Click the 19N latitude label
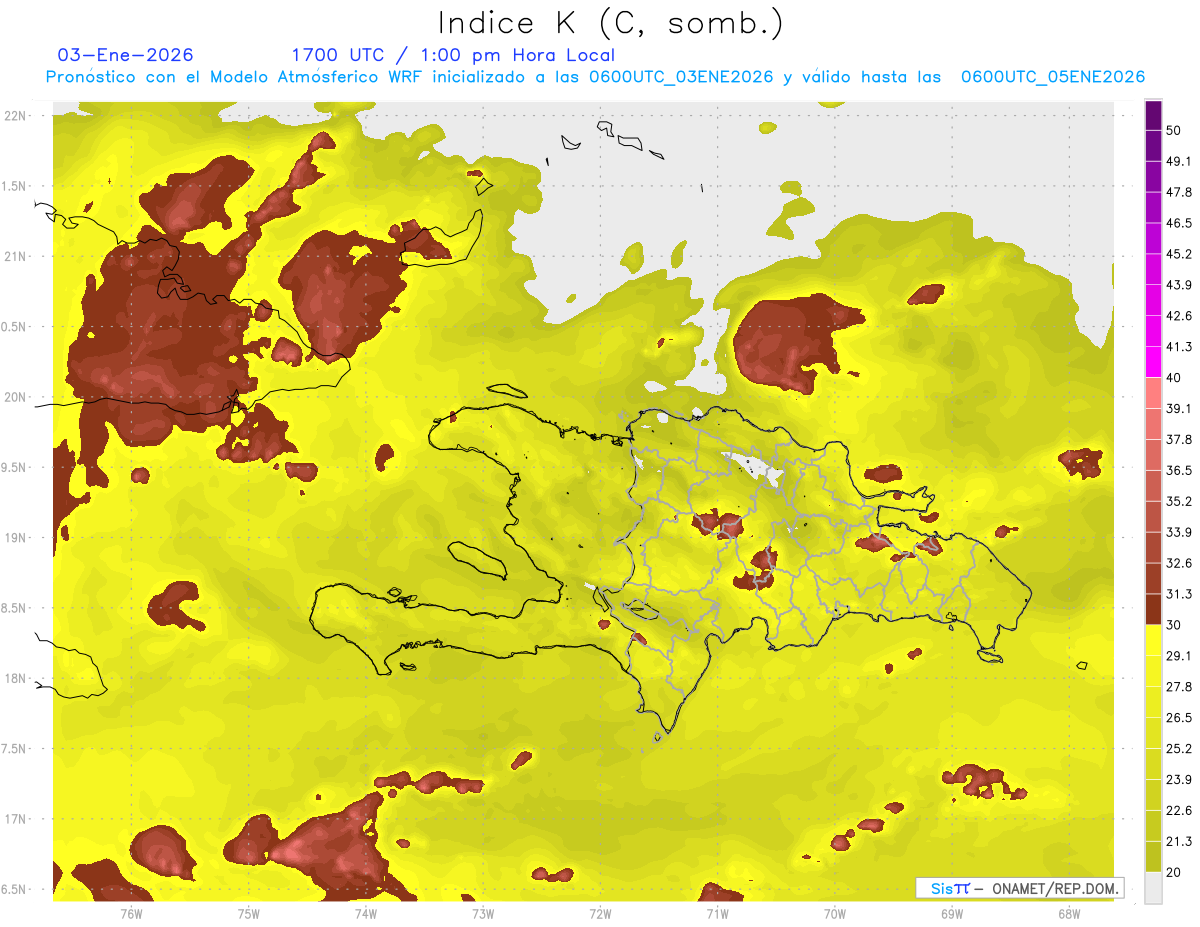 (15, 538)
